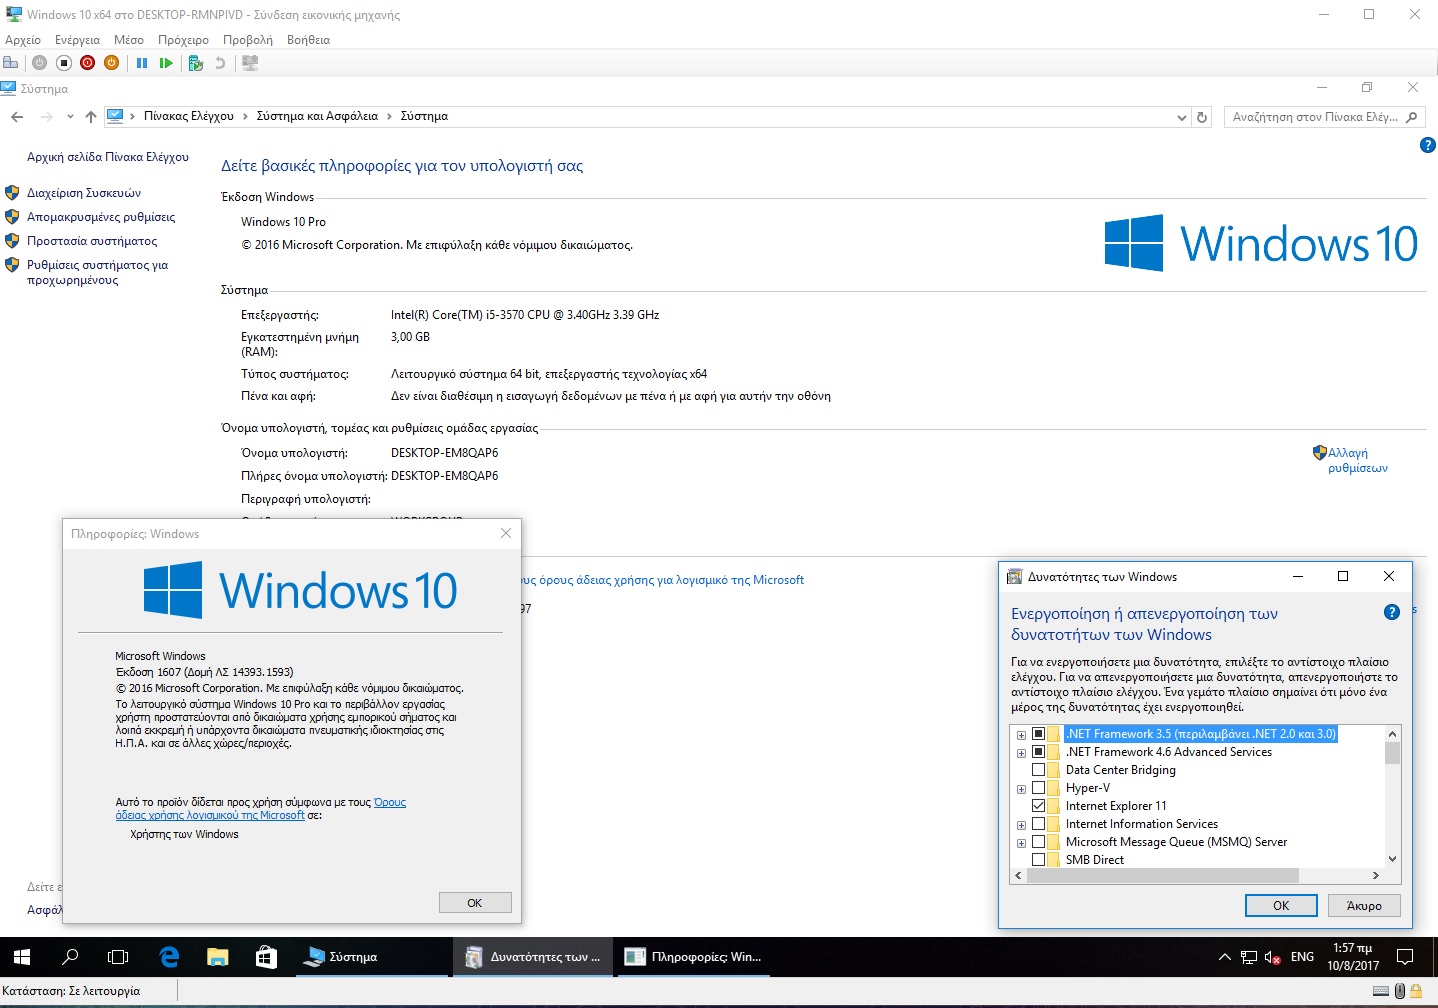The width and height of the screenshot is (1438, 1008).
Task: Toggle the .NET Framework 3.5 checkbox
Action: coord(1038,734)
